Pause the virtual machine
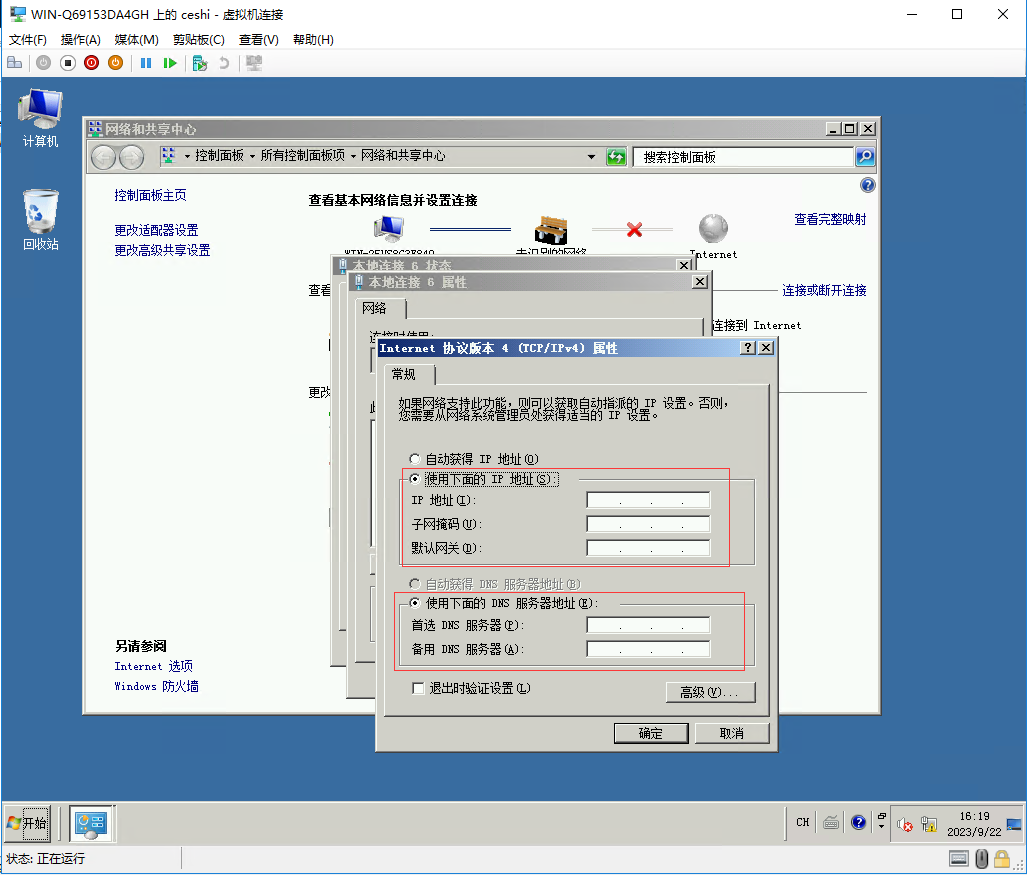Image resolution: width=1027 pixels, height=875 pixels. point(146,63)
